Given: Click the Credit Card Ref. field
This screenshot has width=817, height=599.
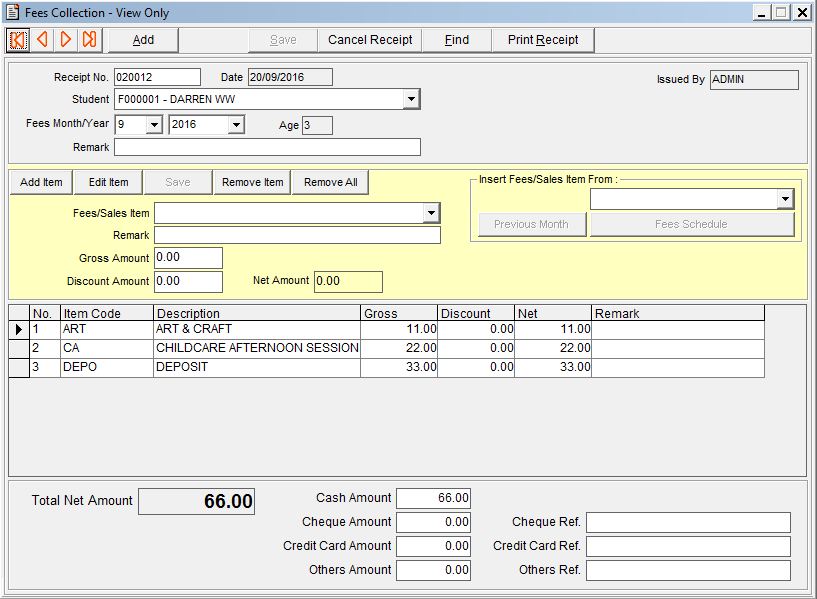Looking at the screenshot, I should point(688,546).
